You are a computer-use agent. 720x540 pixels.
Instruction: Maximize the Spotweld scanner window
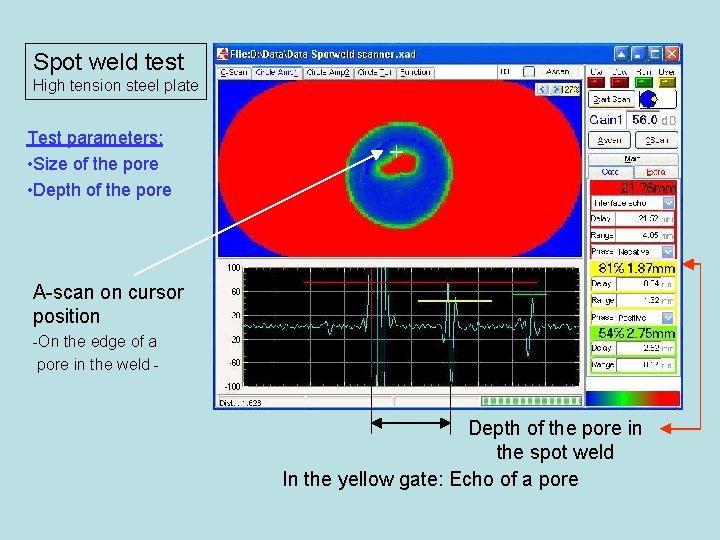coord(655,54)
